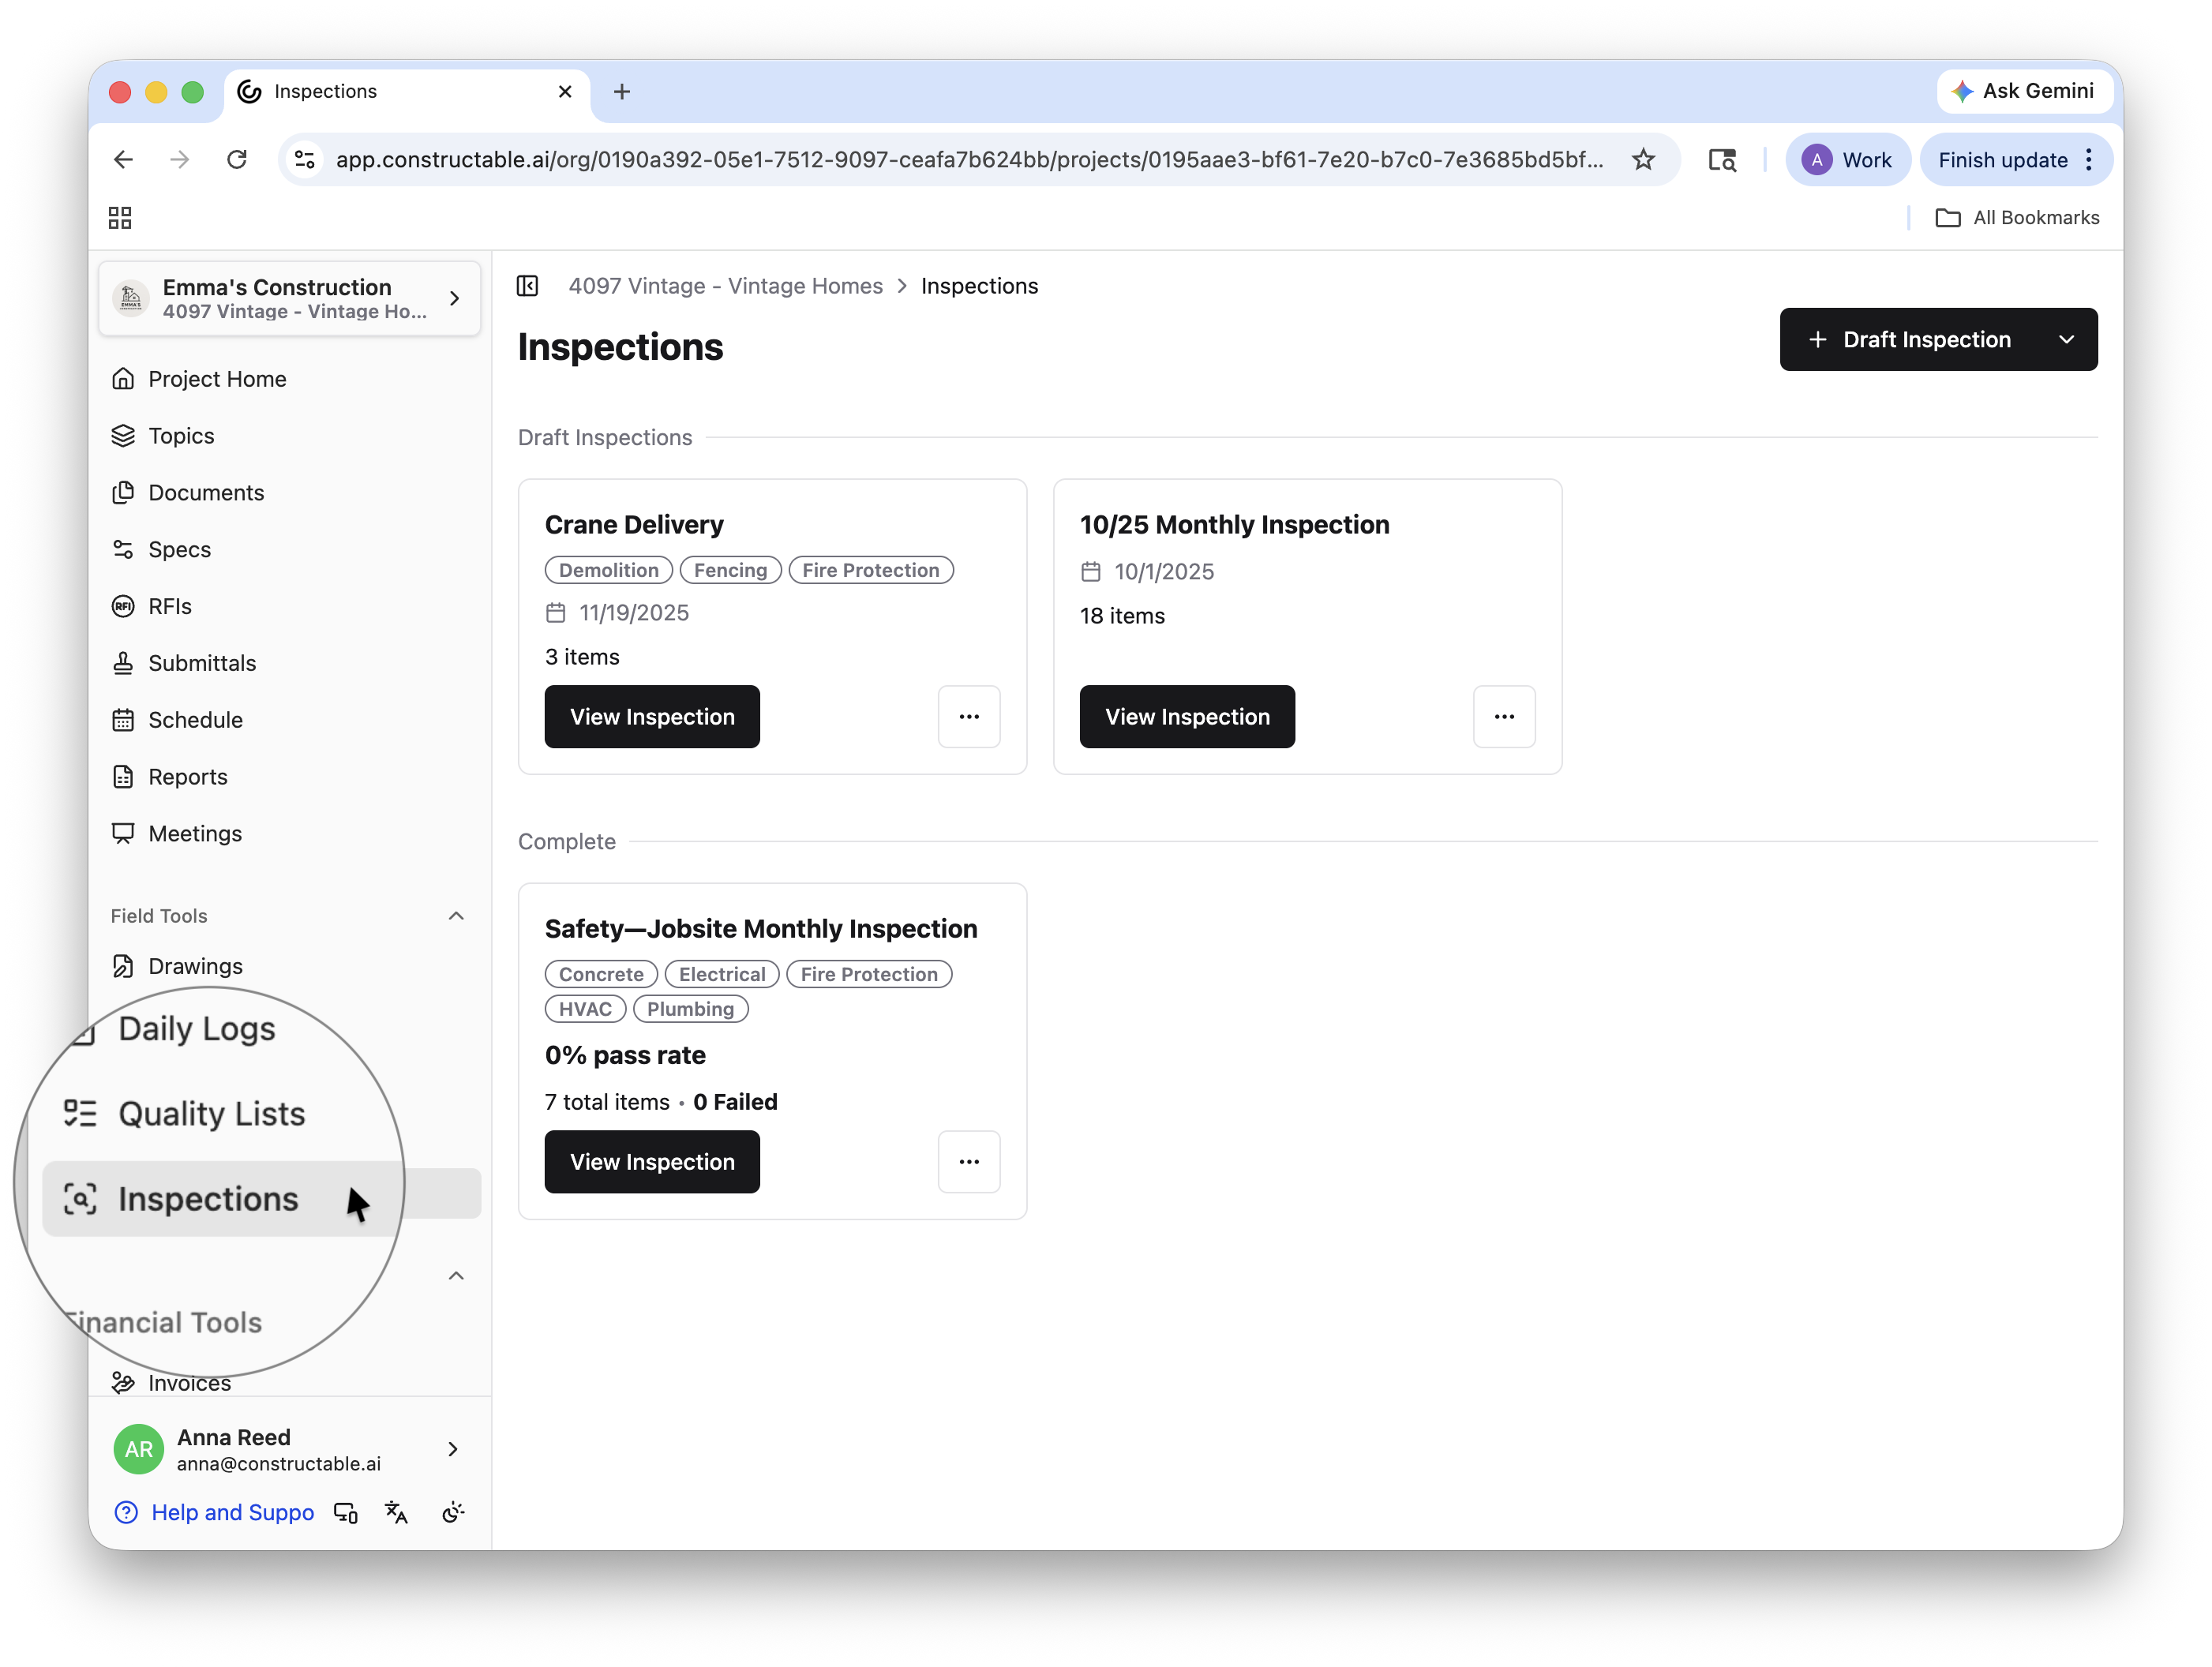
Task: Open the Work profile menu
Action: (1848, 160)
